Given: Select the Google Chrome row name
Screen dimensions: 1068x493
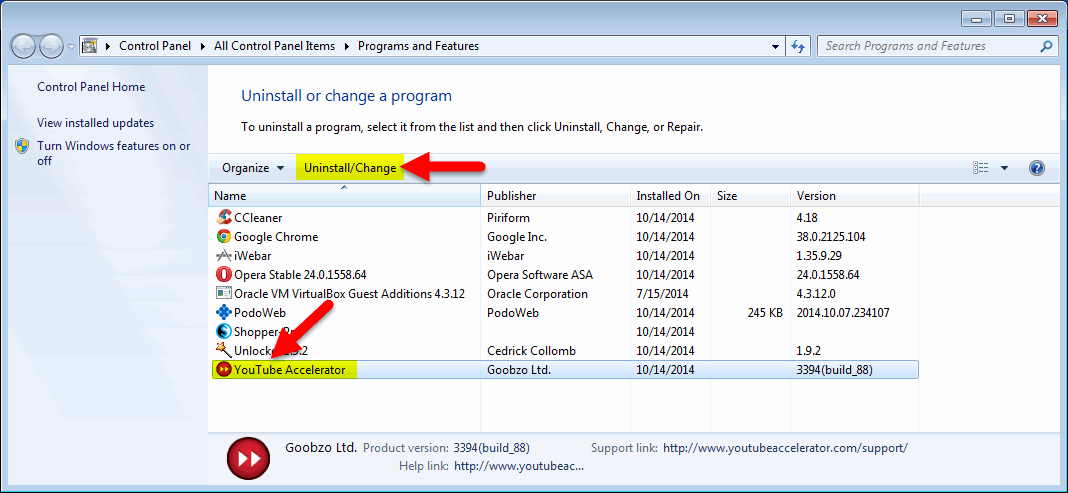Looking at the screenshot, I should click(276, 237).
